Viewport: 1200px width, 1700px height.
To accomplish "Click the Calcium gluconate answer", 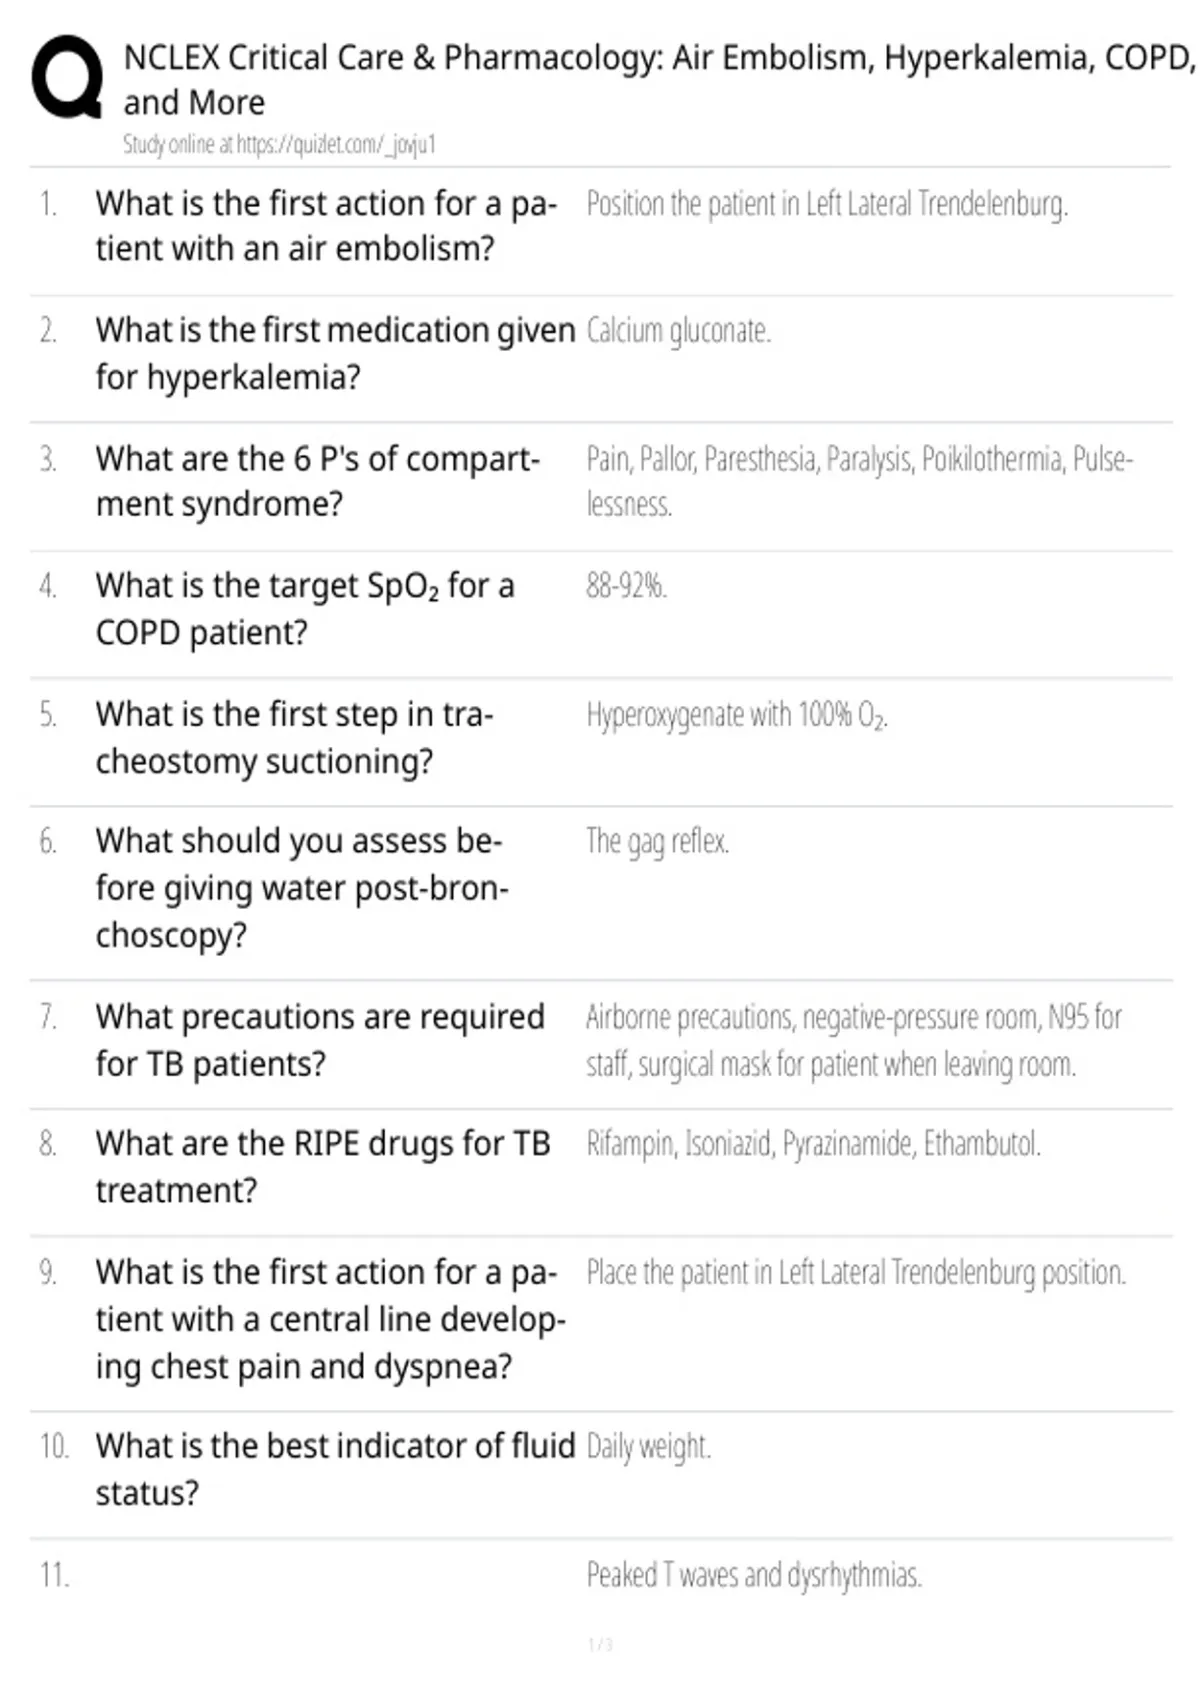I will click(678, 331).
